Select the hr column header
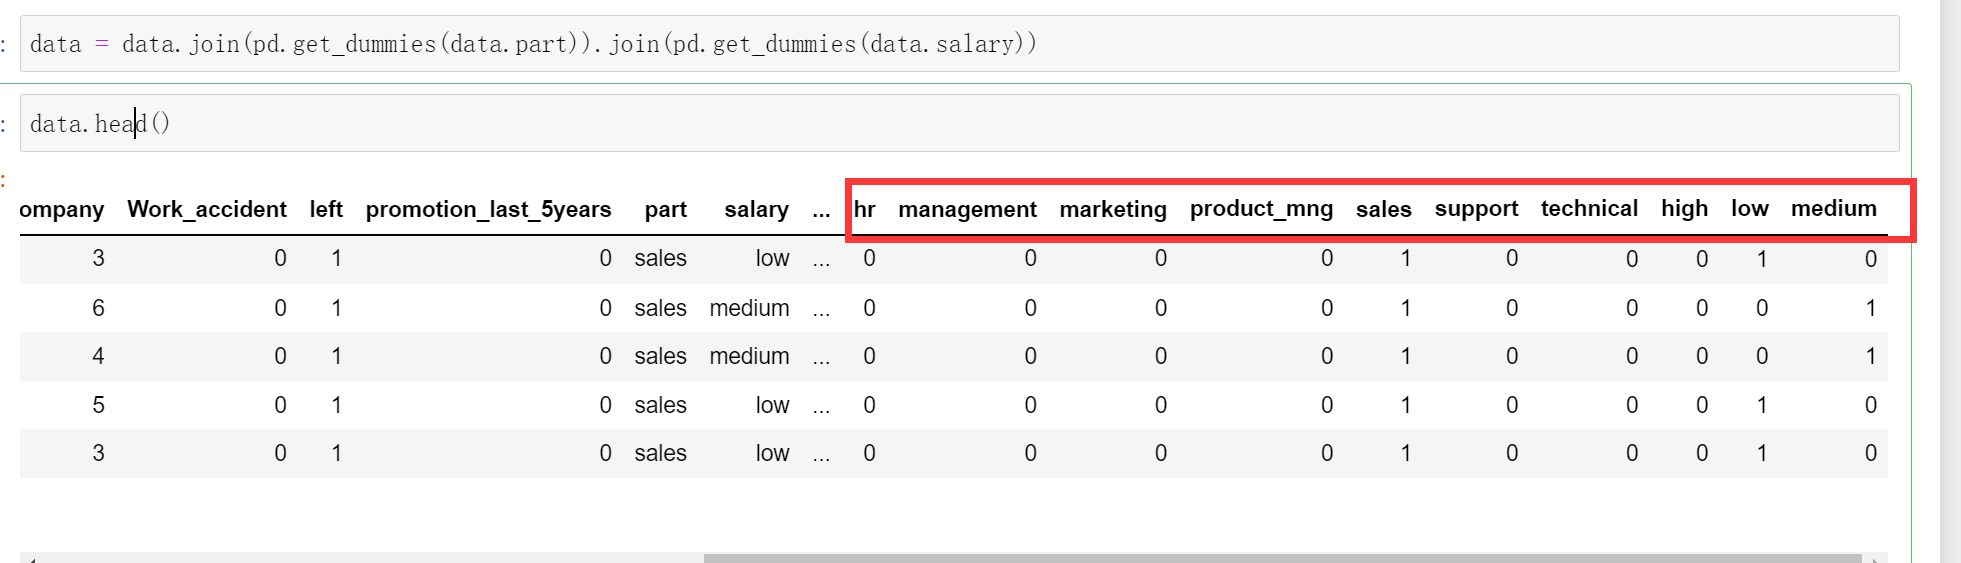The width and height of the screenshot is (1961, 563). click(864, 210)
